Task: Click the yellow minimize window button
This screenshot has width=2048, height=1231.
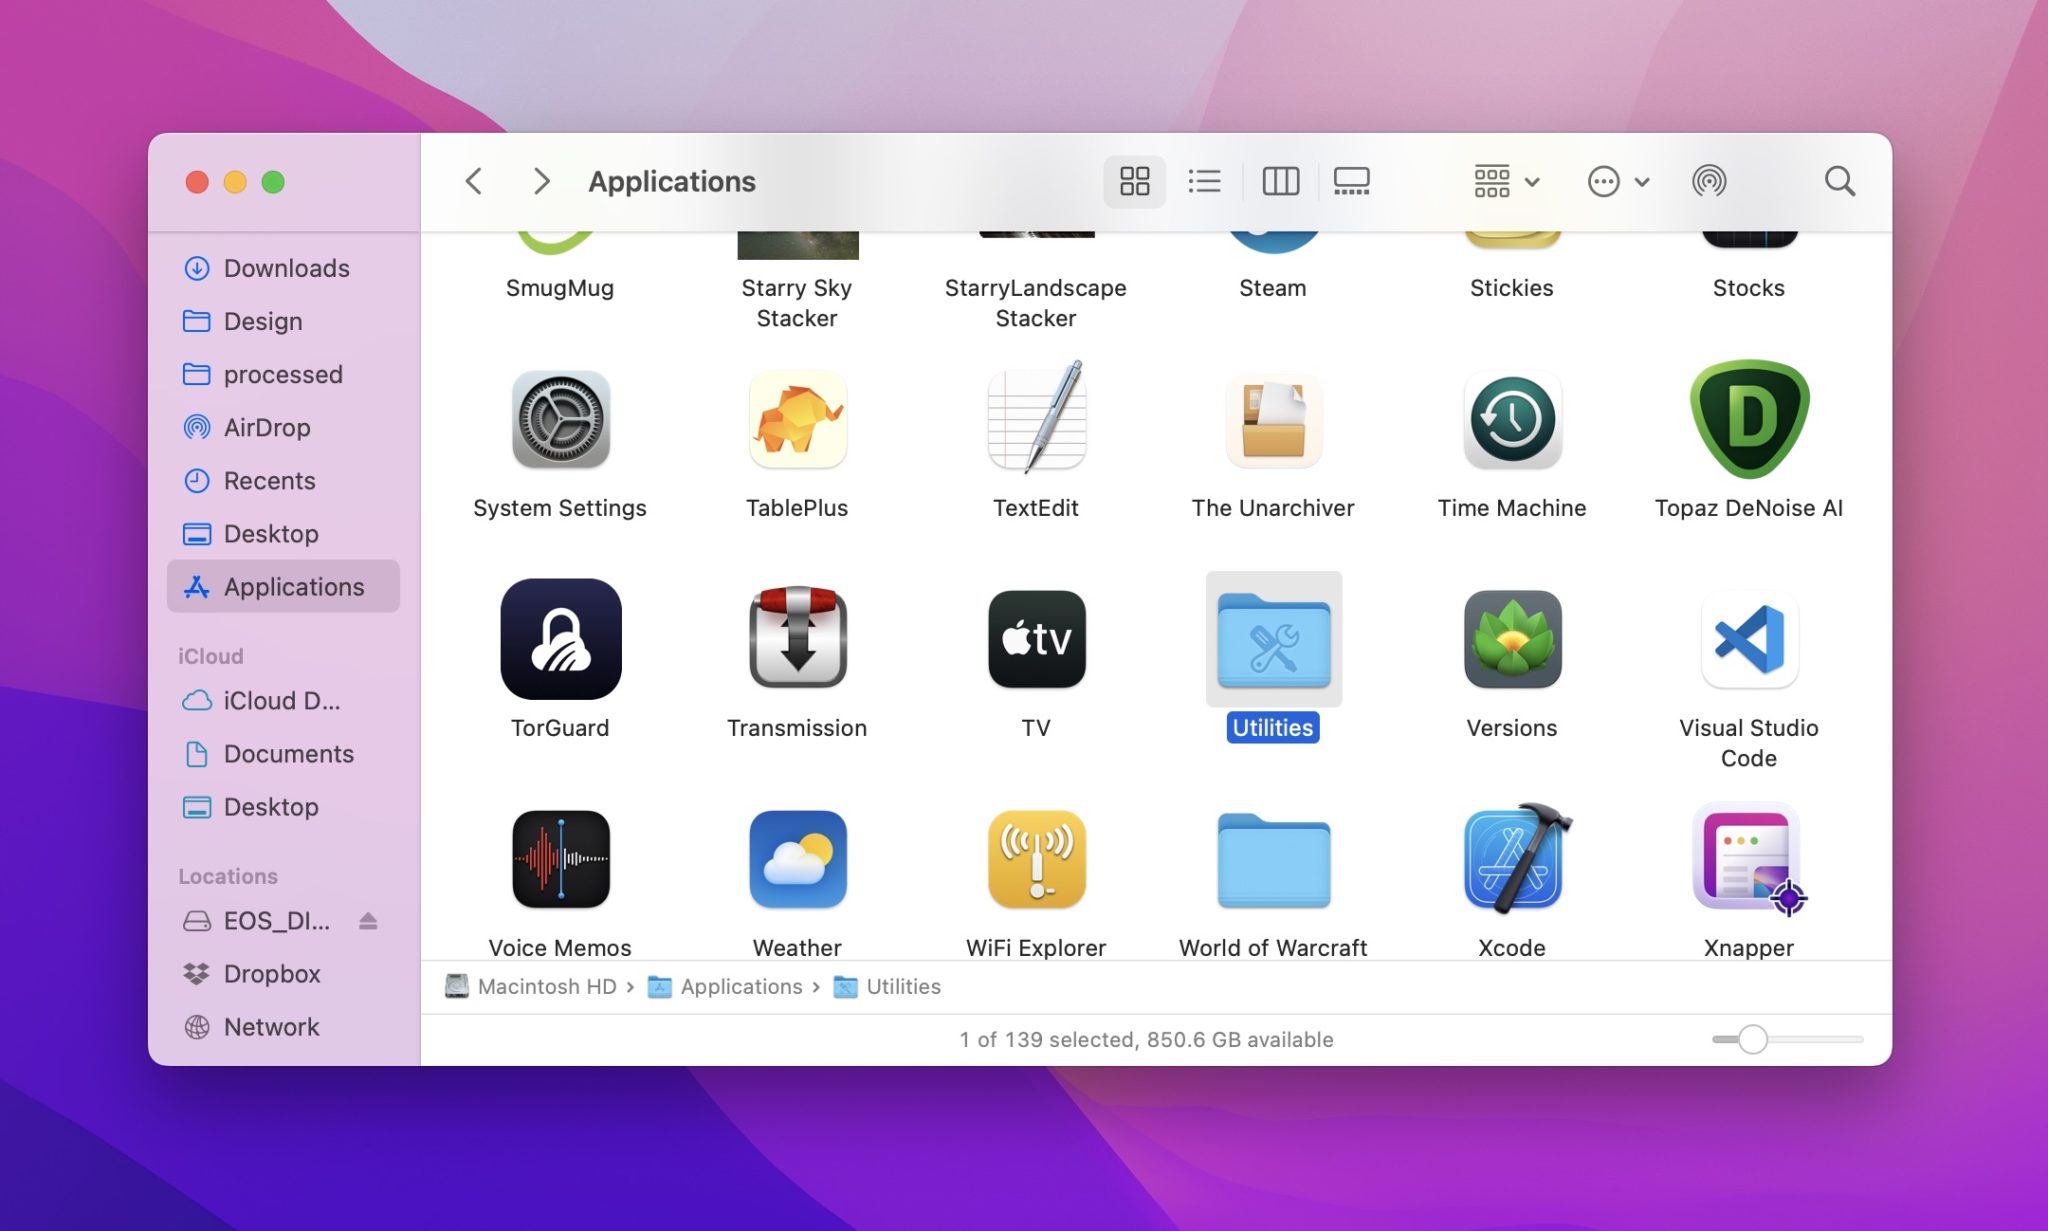Action: [x=235, y=182]
